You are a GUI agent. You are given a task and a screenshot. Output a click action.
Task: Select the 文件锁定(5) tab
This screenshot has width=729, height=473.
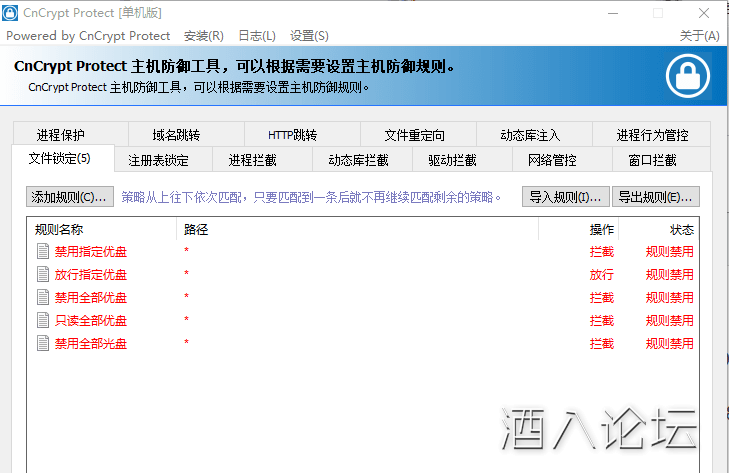coord(63,158)
